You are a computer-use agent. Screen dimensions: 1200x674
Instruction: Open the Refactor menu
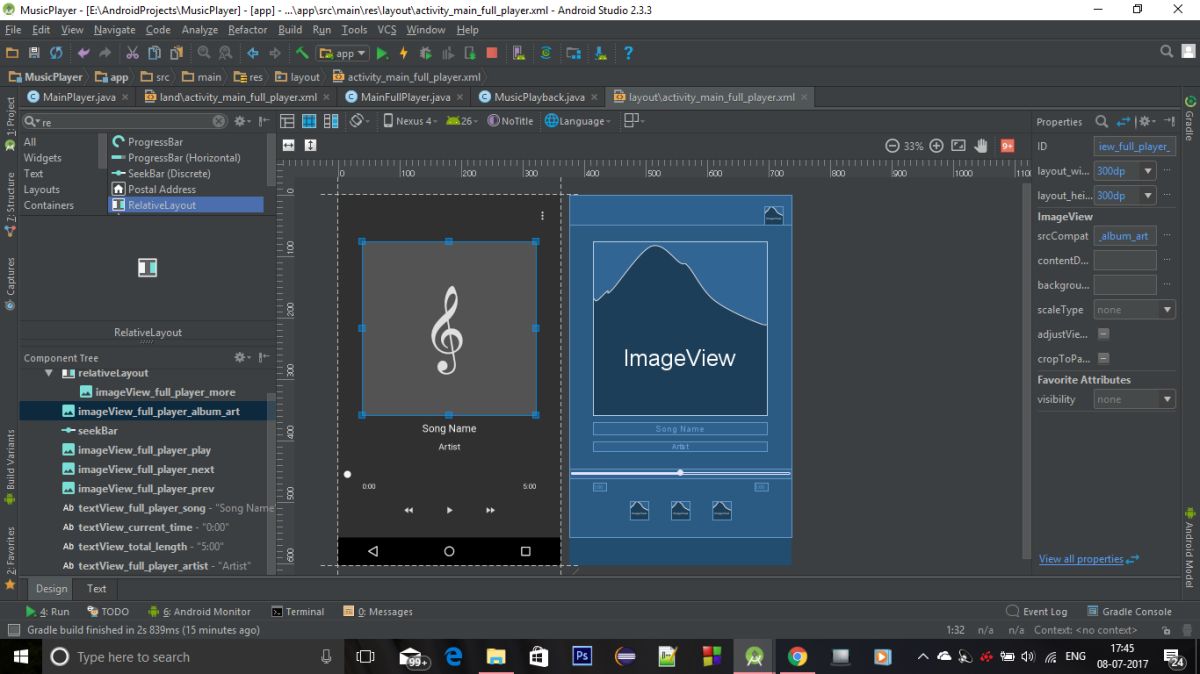point(247,30)
